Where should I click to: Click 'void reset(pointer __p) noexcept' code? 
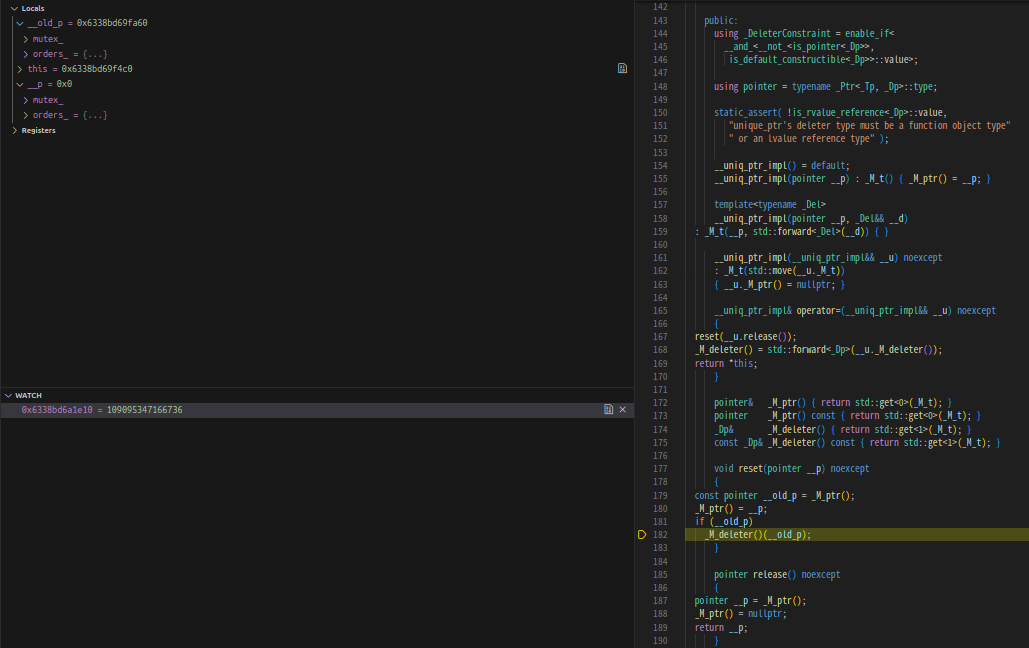(791, 469)
